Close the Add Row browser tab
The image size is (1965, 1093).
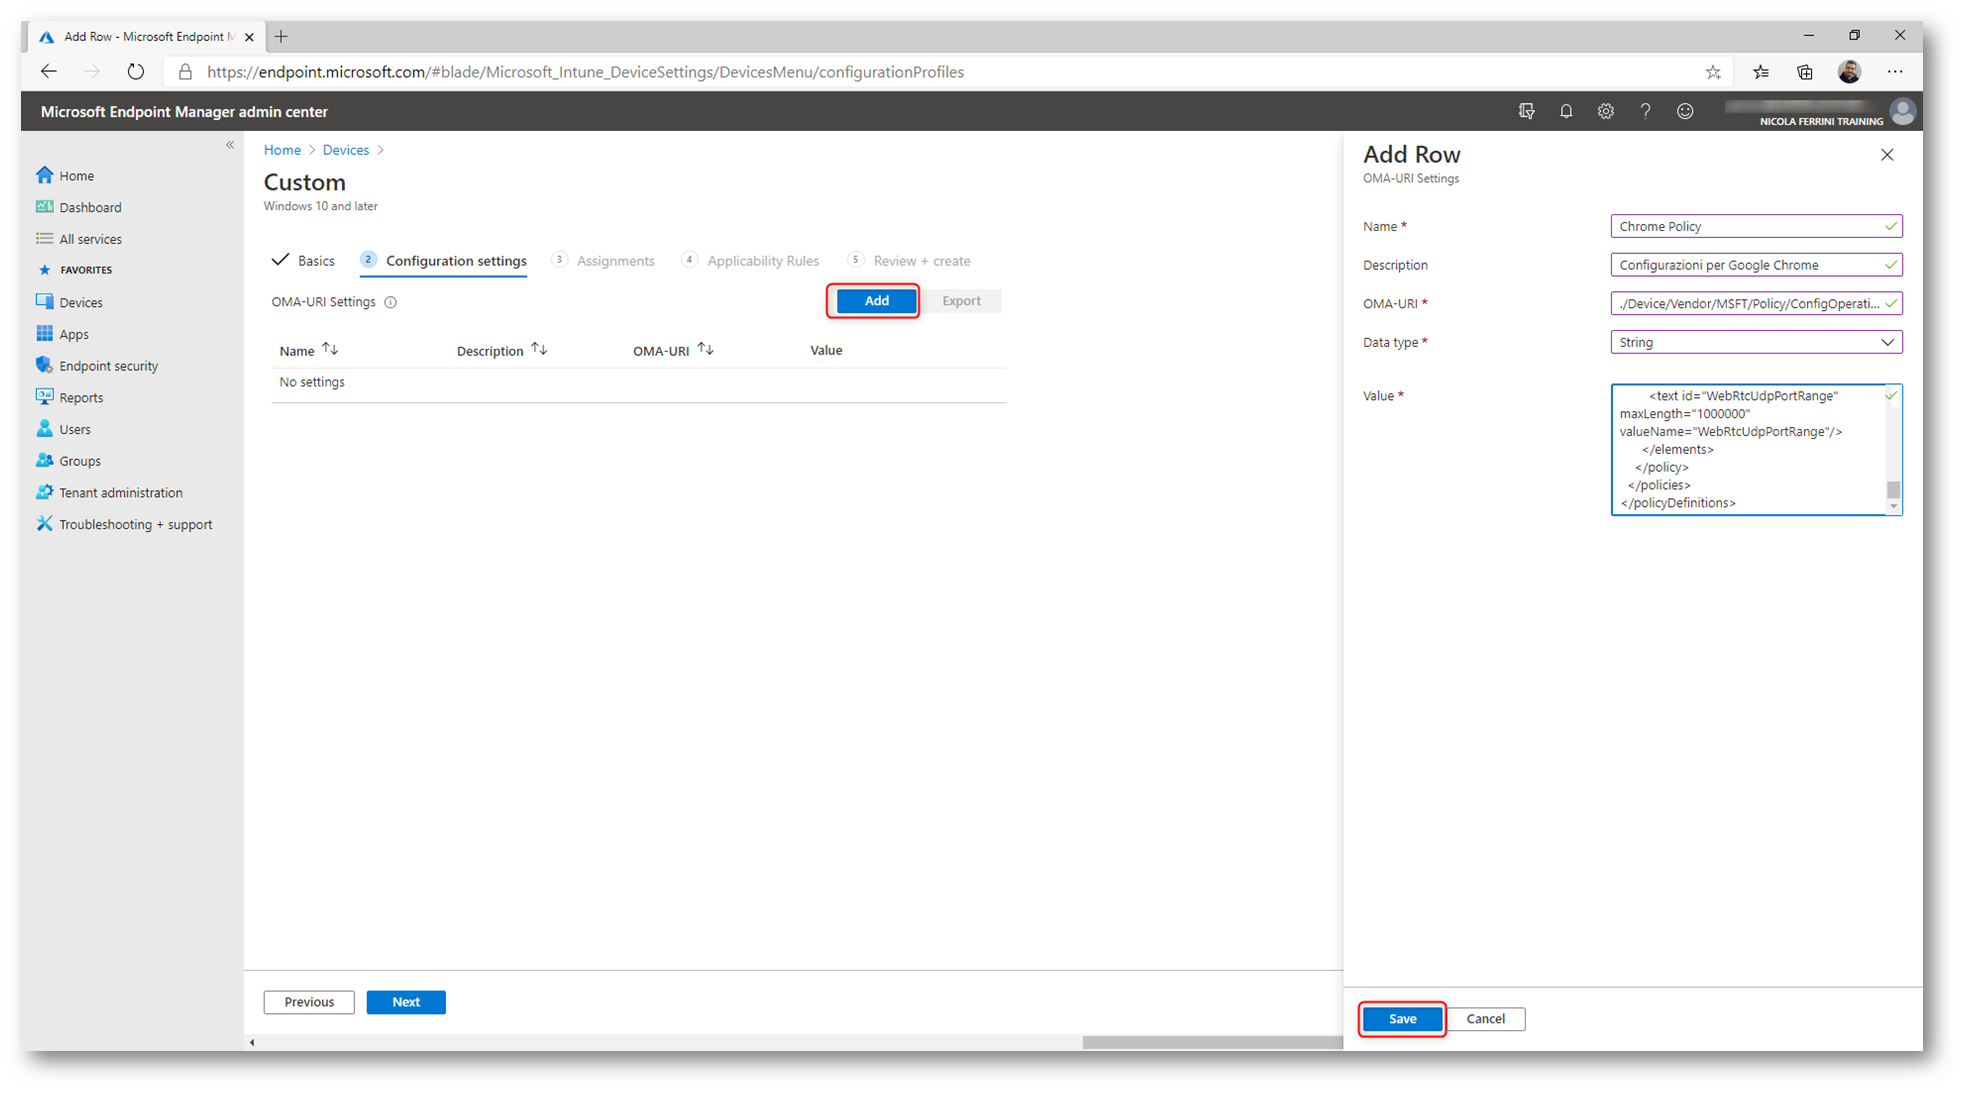point(249,37)
